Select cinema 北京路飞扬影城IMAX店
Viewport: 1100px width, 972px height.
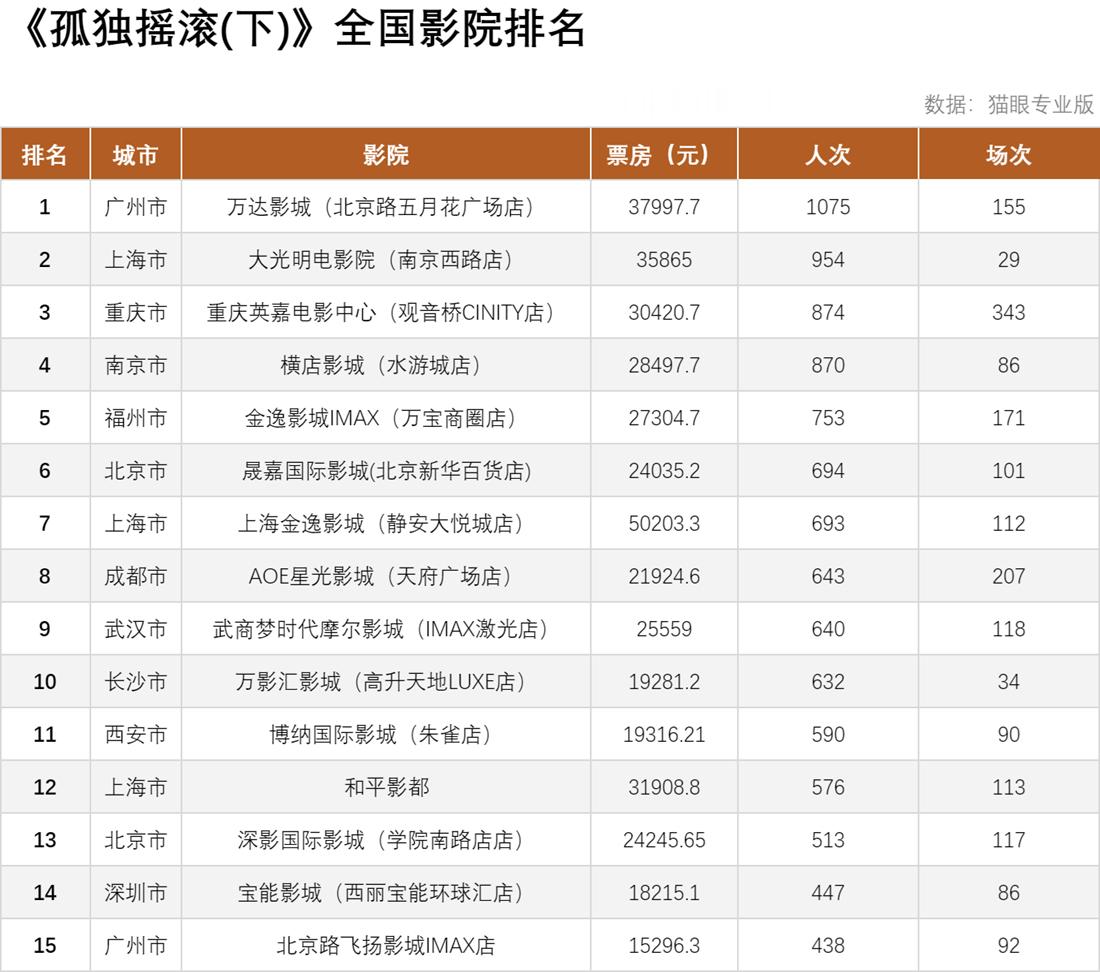386,945
